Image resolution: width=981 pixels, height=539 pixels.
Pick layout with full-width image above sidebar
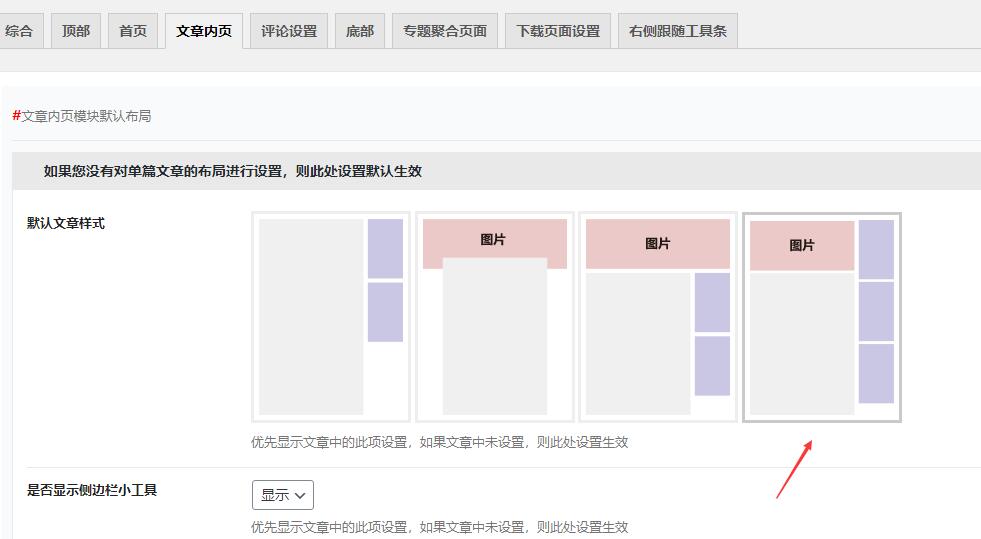657,316
